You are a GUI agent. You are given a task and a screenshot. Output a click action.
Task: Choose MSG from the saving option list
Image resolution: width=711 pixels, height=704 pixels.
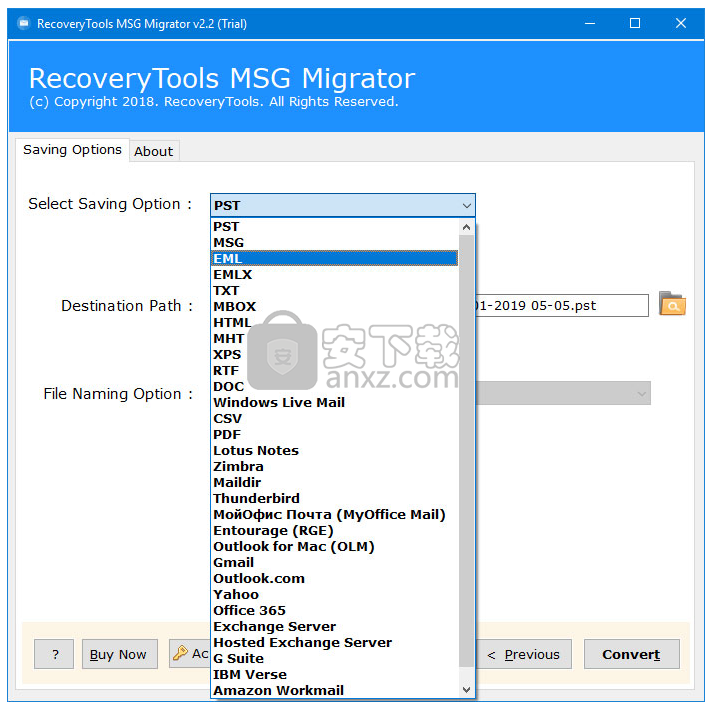[335, 242]
